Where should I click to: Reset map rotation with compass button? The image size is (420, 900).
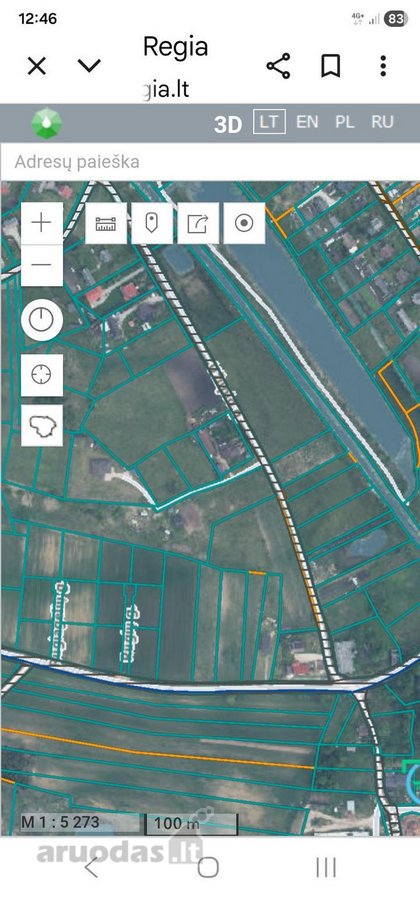tap(41, 320)
